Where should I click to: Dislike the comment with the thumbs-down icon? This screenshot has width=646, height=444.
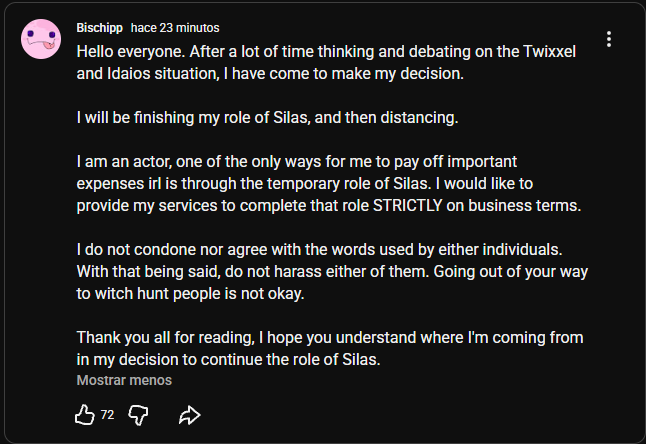coord(138,415)
